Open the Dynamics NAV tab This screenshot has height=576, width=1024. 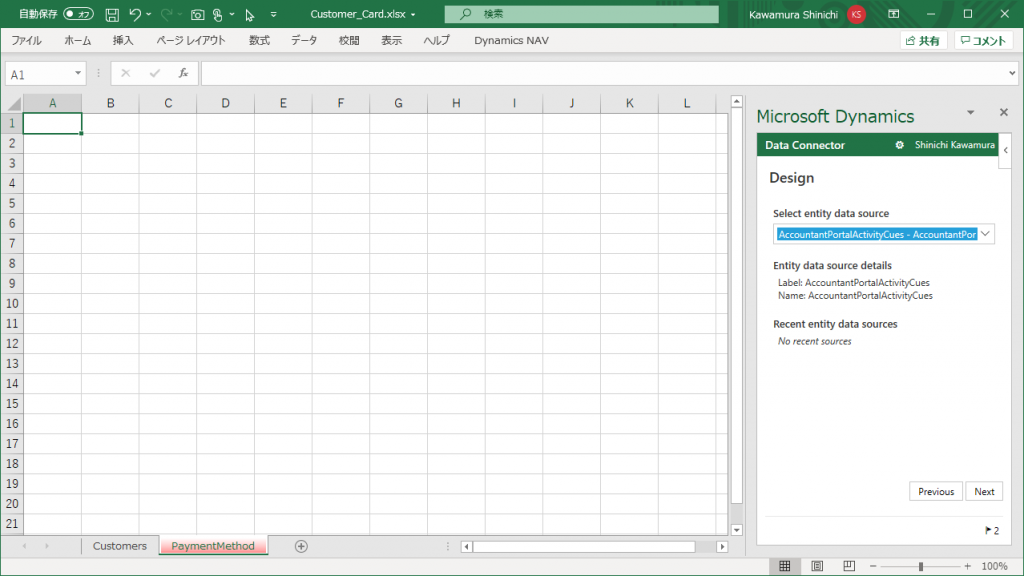click(511, 40)
